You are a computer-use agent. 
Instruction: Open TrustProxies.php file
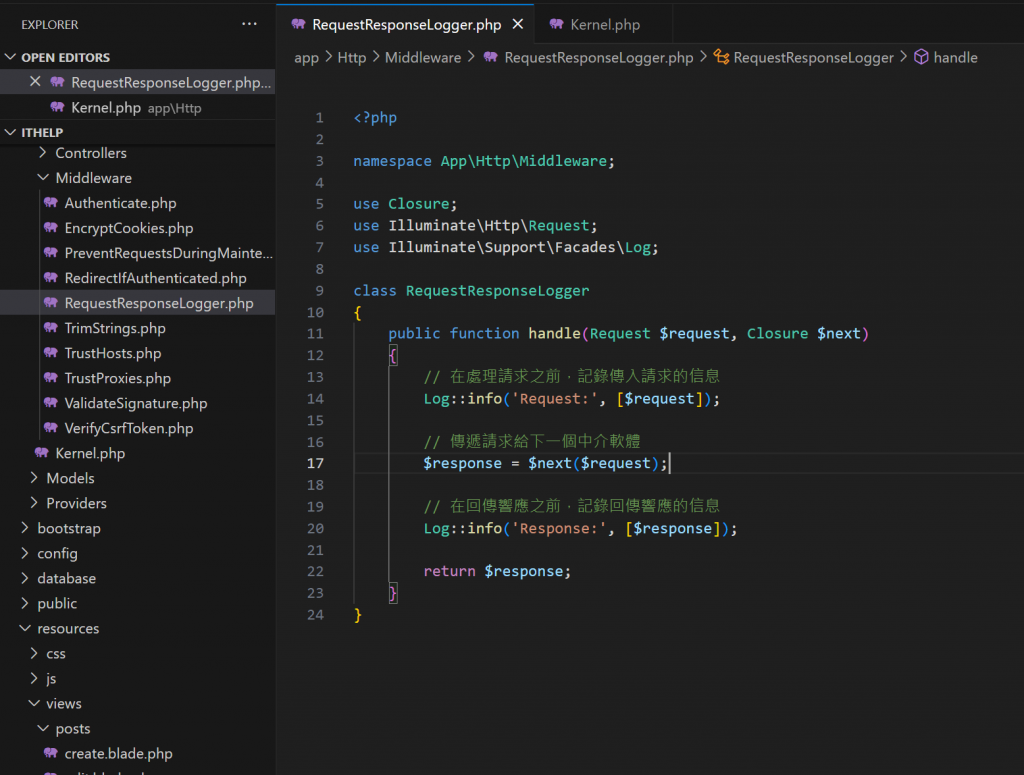coord(137,378)
